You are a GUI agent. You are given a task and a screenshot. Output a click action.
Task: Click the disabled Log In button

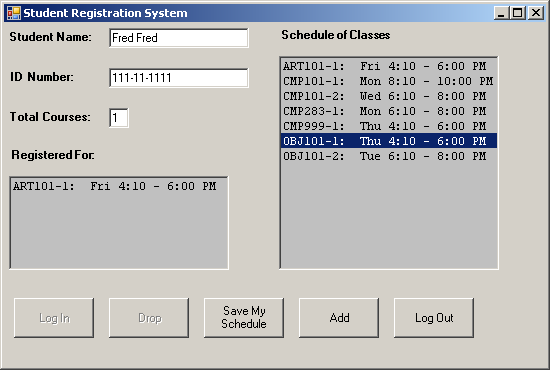pos(54,318)
